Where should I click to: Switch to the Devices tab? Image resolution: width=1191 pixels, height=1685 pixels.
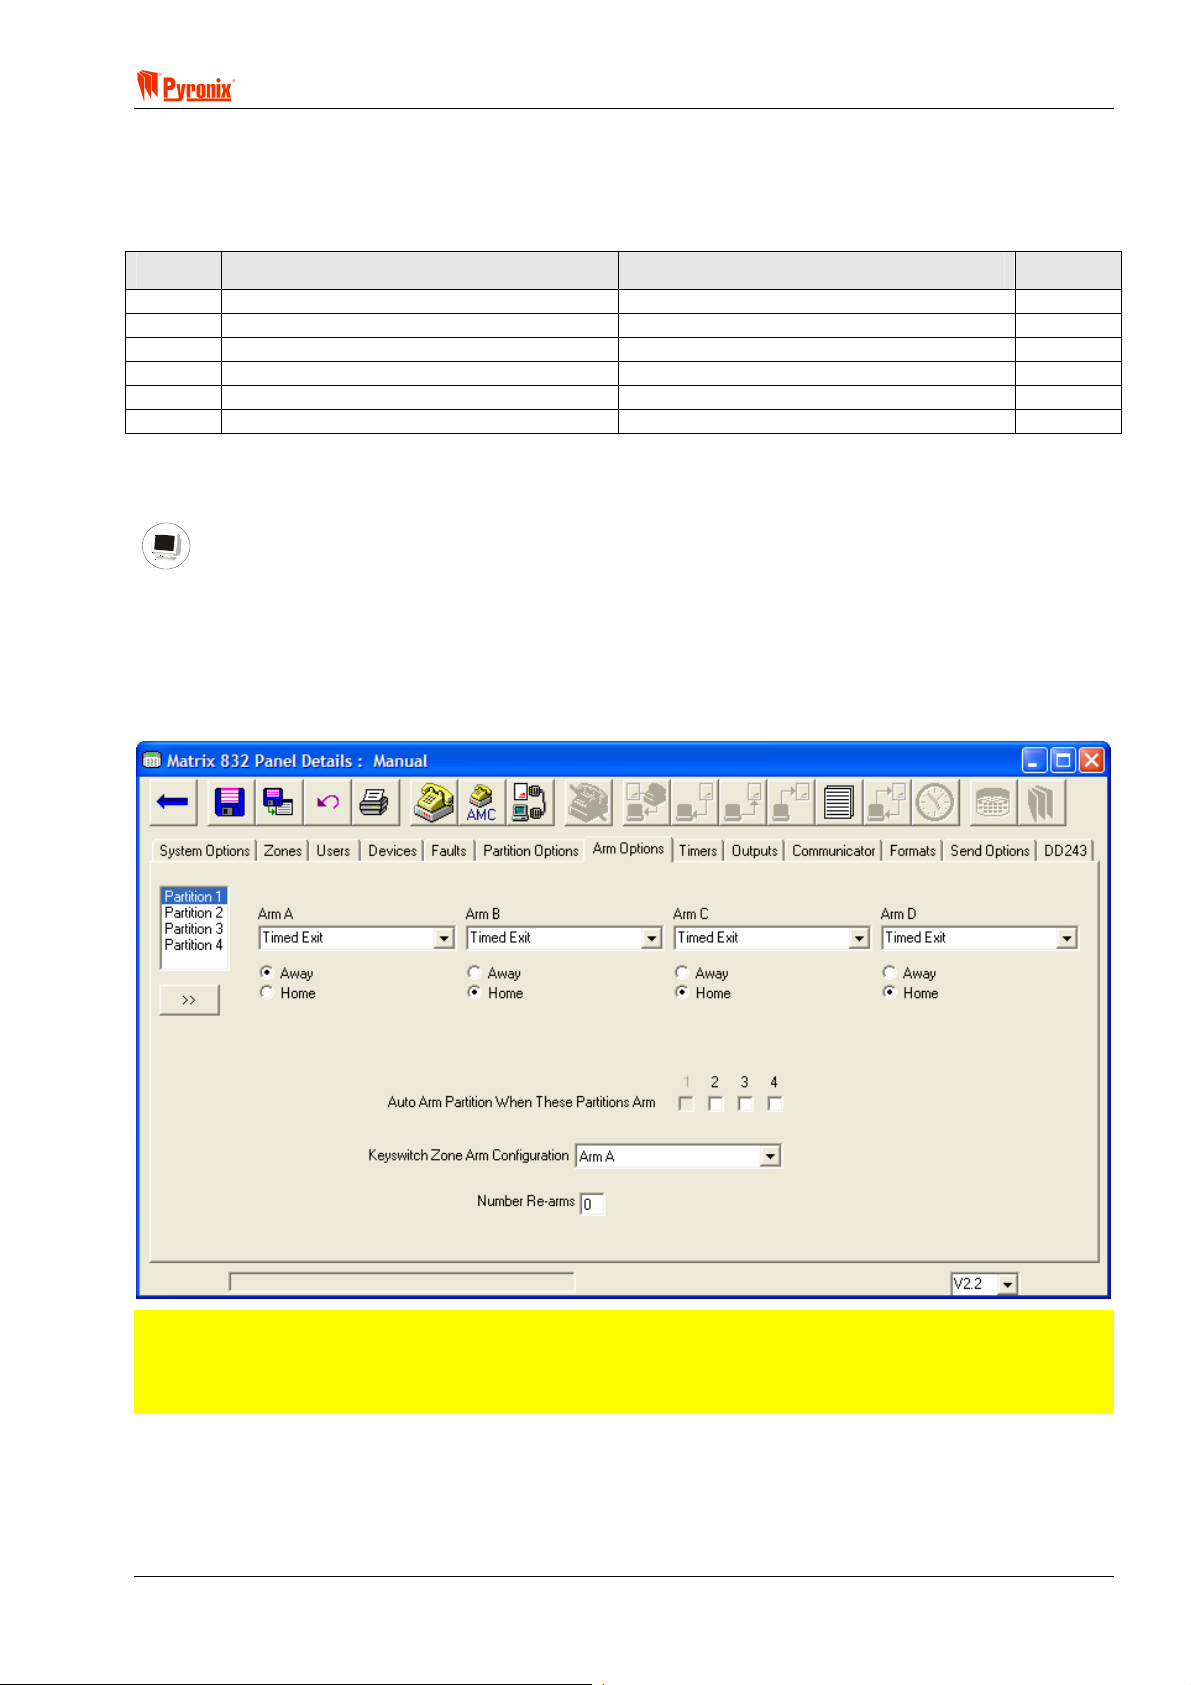pos(392,851)
